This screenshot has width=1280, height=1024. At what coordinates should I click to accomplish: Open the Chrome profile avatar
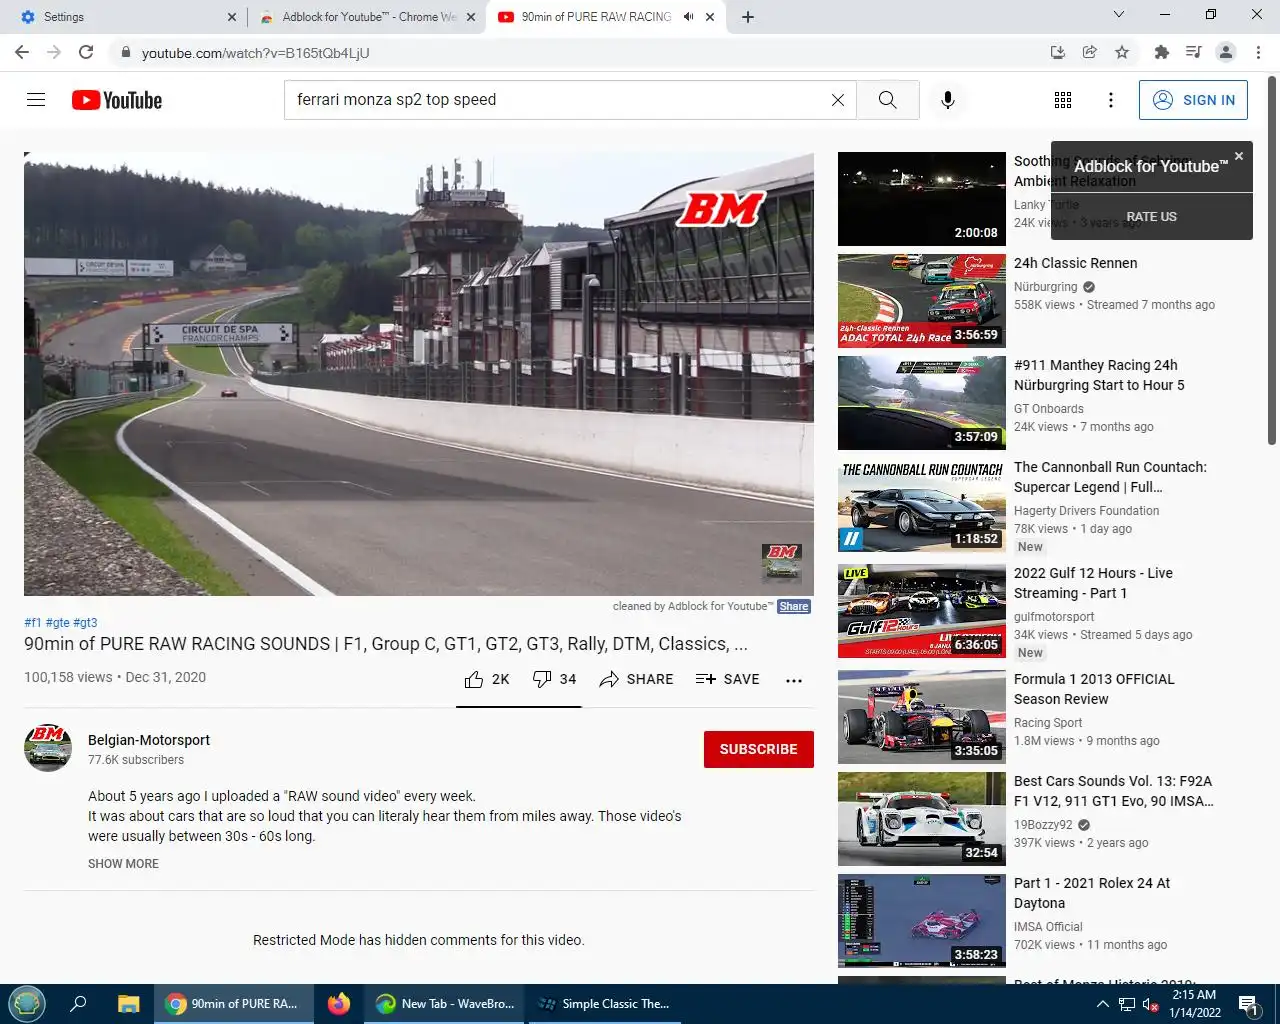point(1226,52)
